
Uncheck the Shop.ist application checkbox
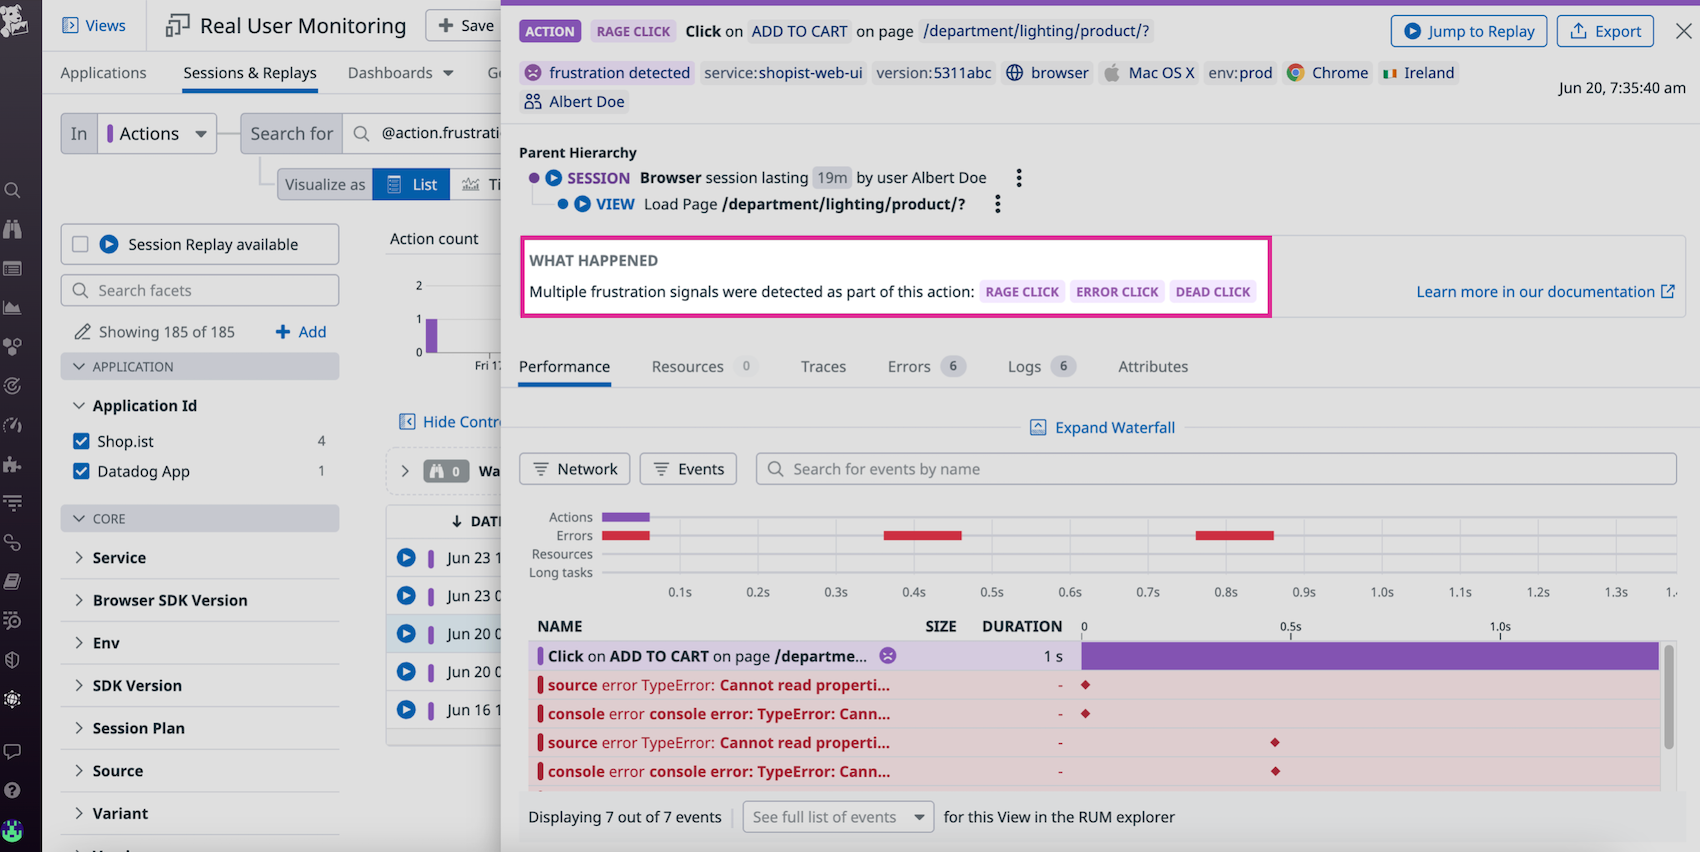[x=82, y=441]
